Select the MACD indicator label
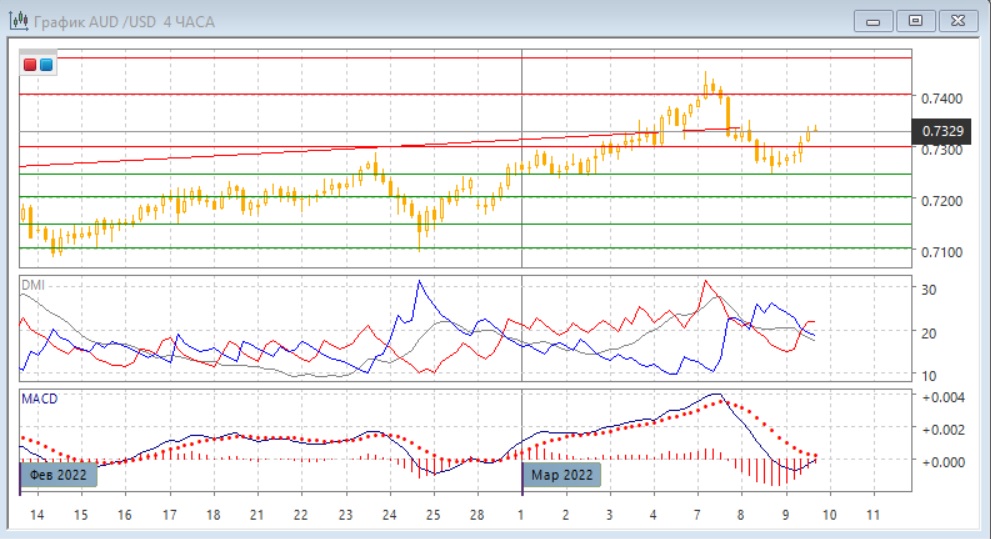 tap(39, 398)
